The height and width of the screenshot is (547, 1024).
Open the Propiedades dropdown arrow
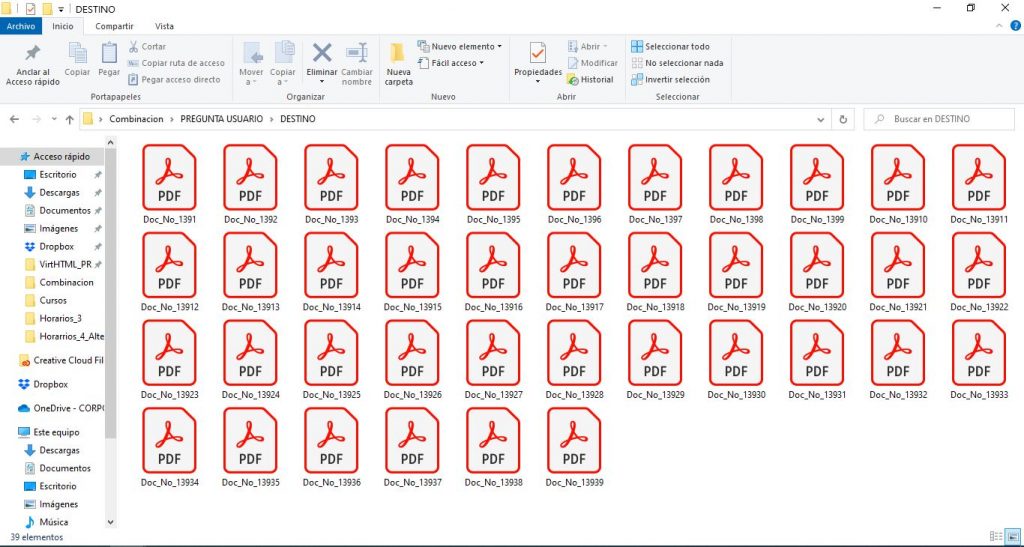538,82
